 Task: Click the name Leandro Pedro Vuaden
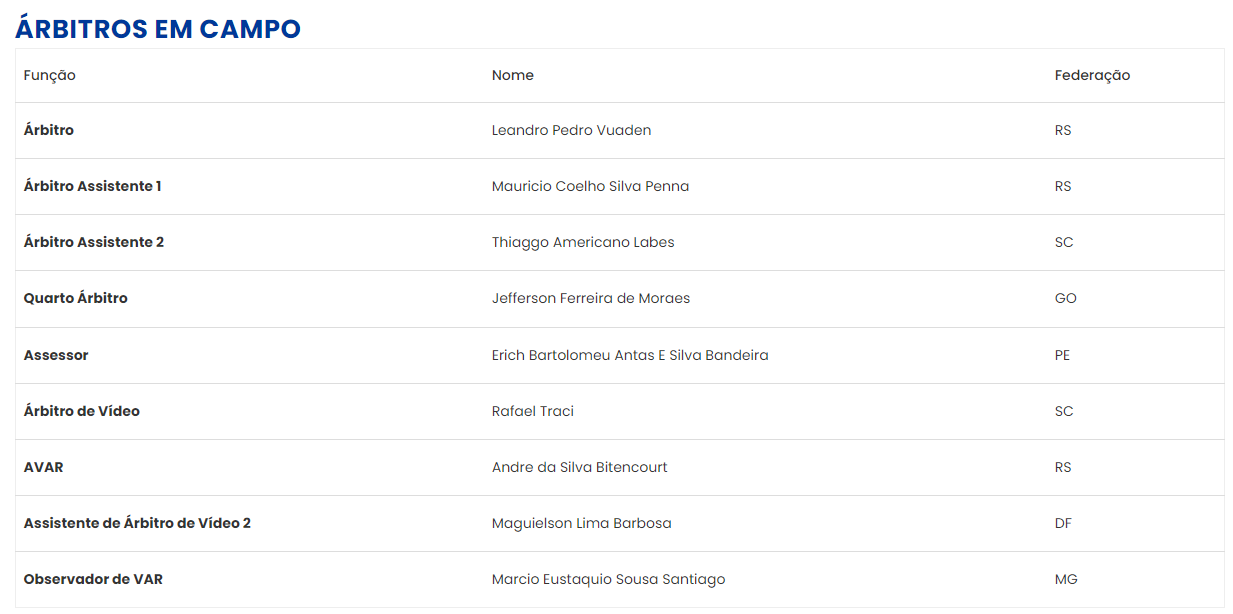(x=572, y=131)
